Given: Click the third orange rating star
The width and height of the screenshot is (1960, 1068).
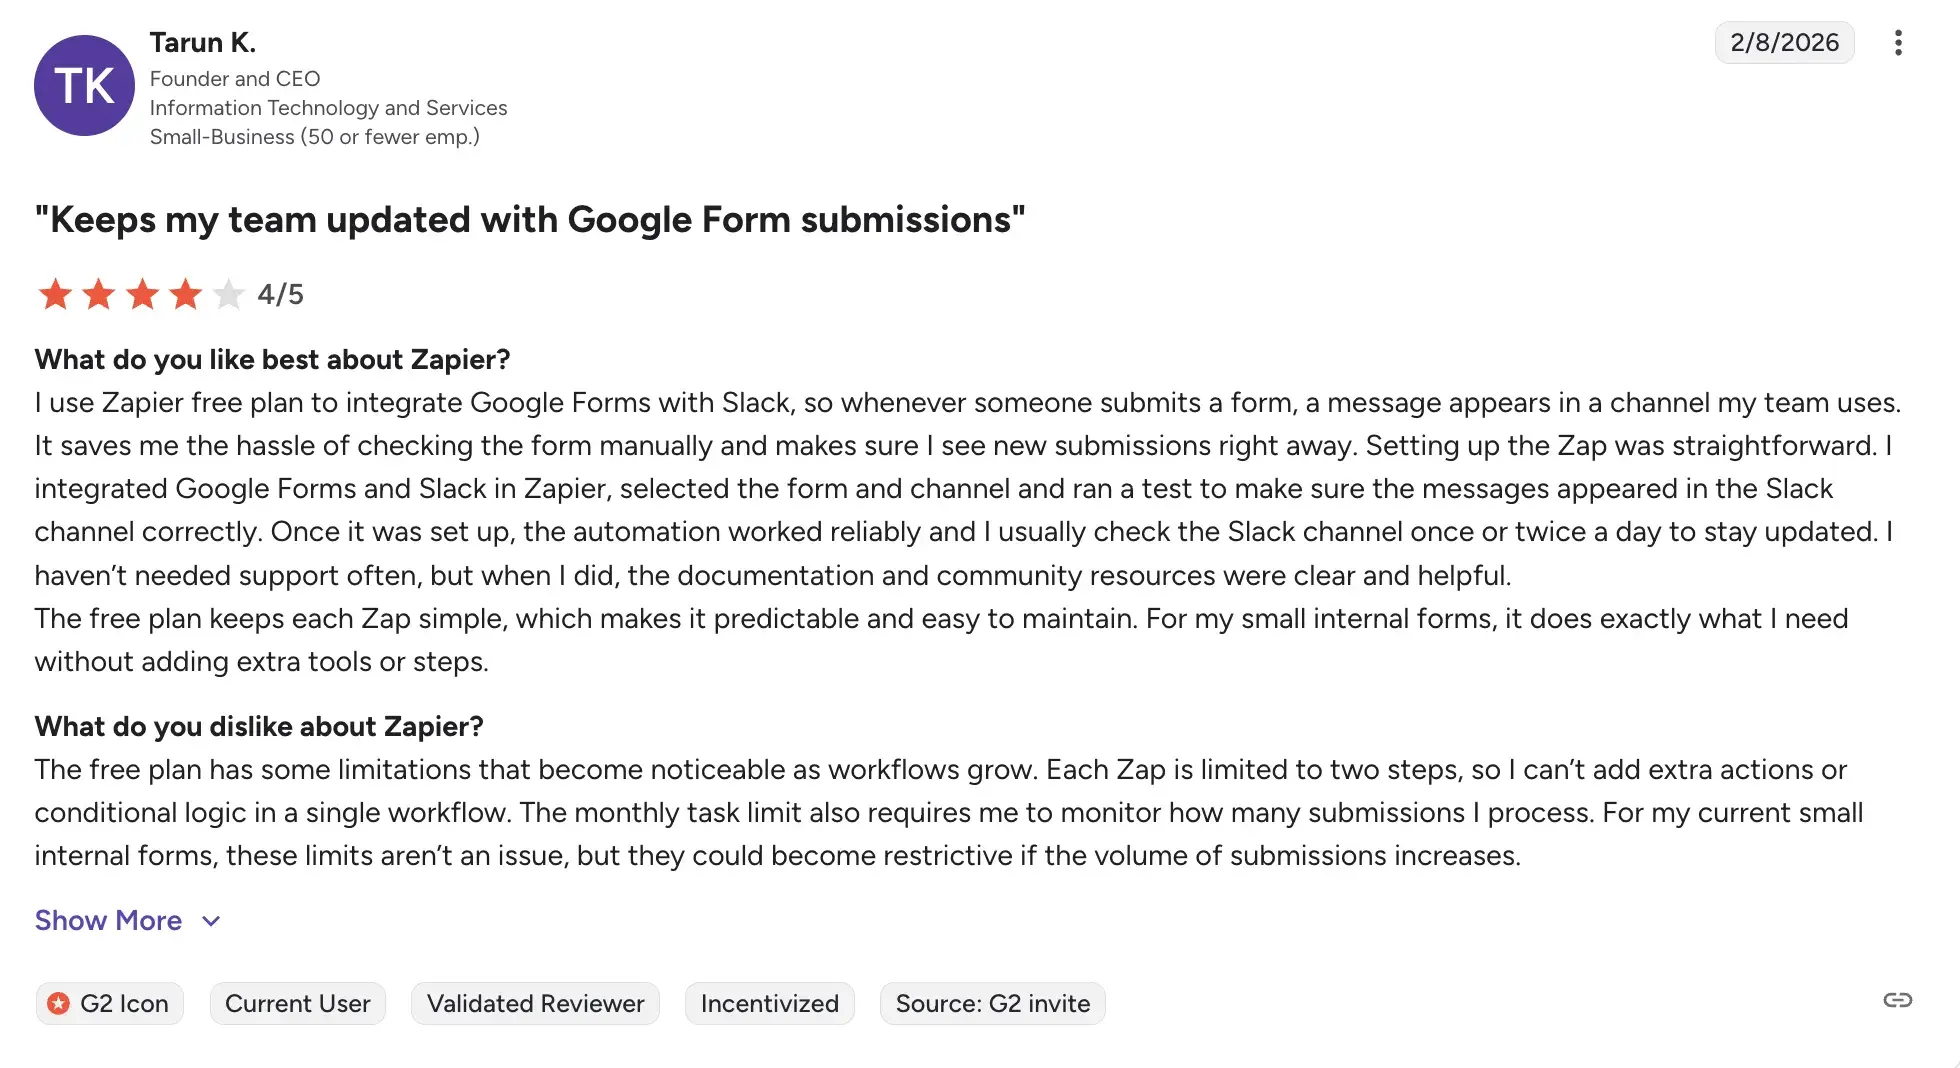Looking at the screenshot, I should (x=142, y=295).
